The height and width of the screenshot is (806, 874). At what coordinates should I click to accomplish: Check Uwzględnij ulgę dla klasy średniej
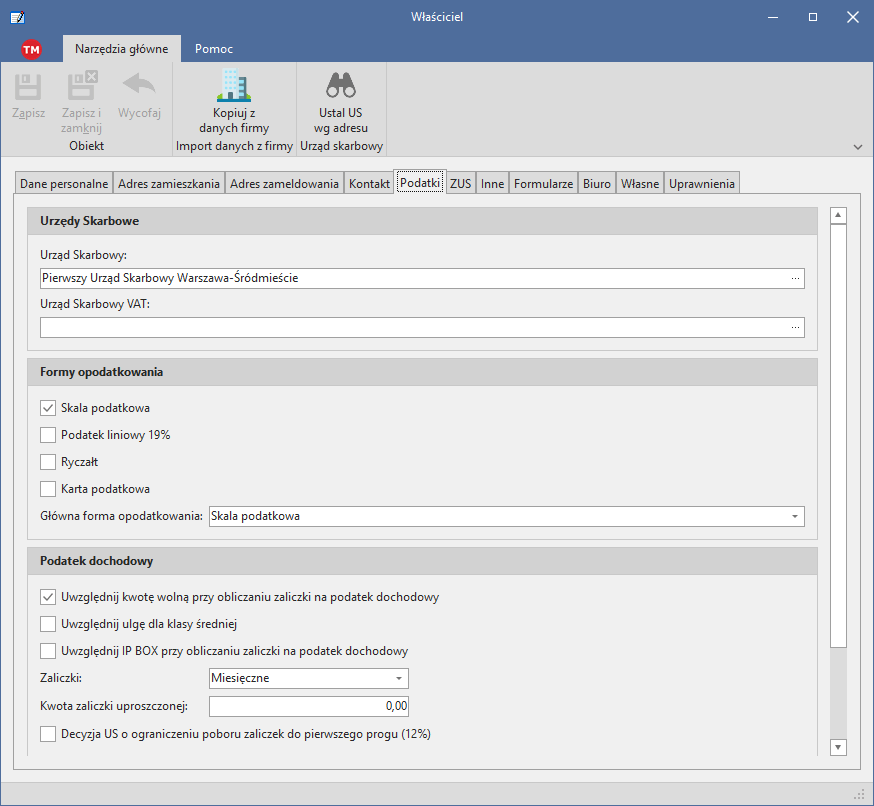click(48, 624)
